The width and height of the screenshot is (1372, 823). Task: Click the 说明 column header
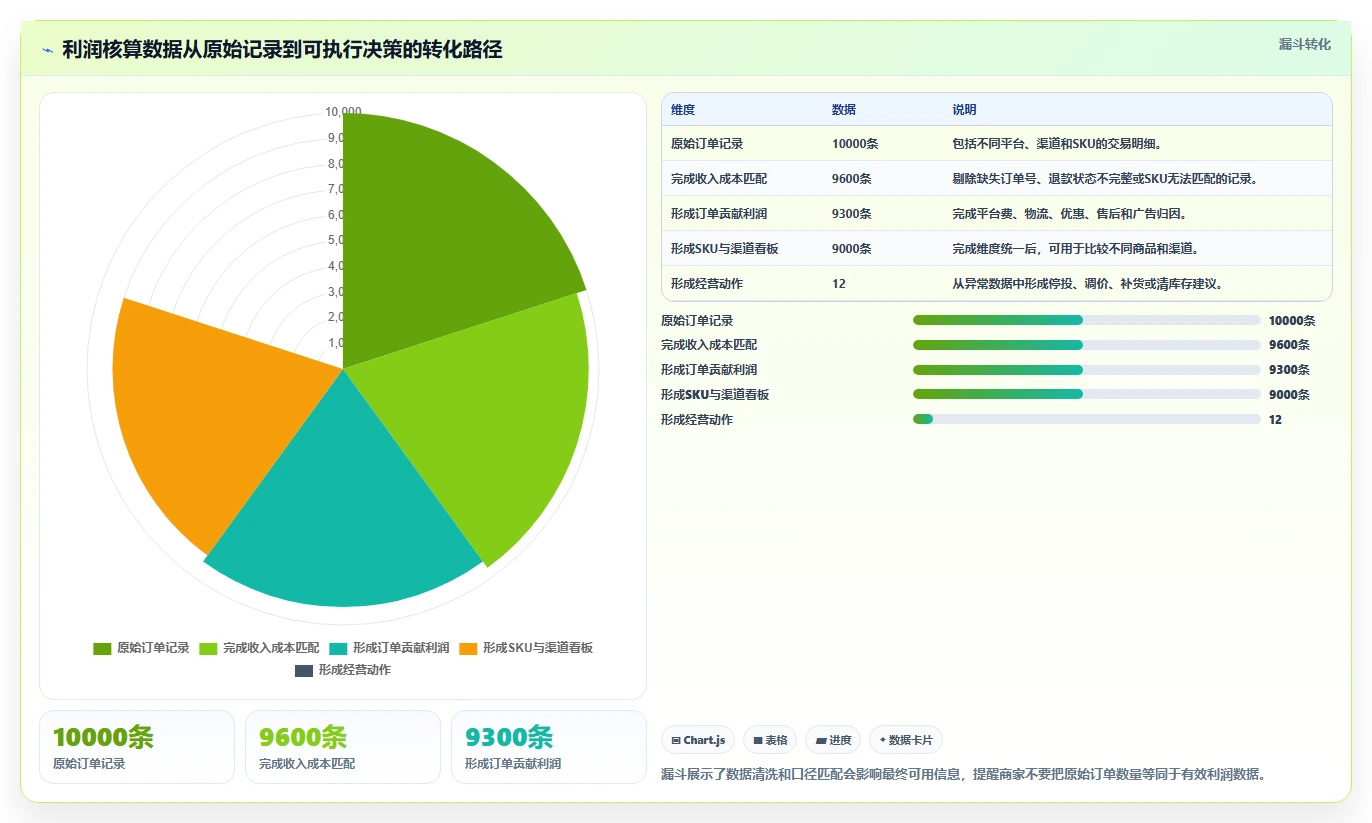point(964,110)
